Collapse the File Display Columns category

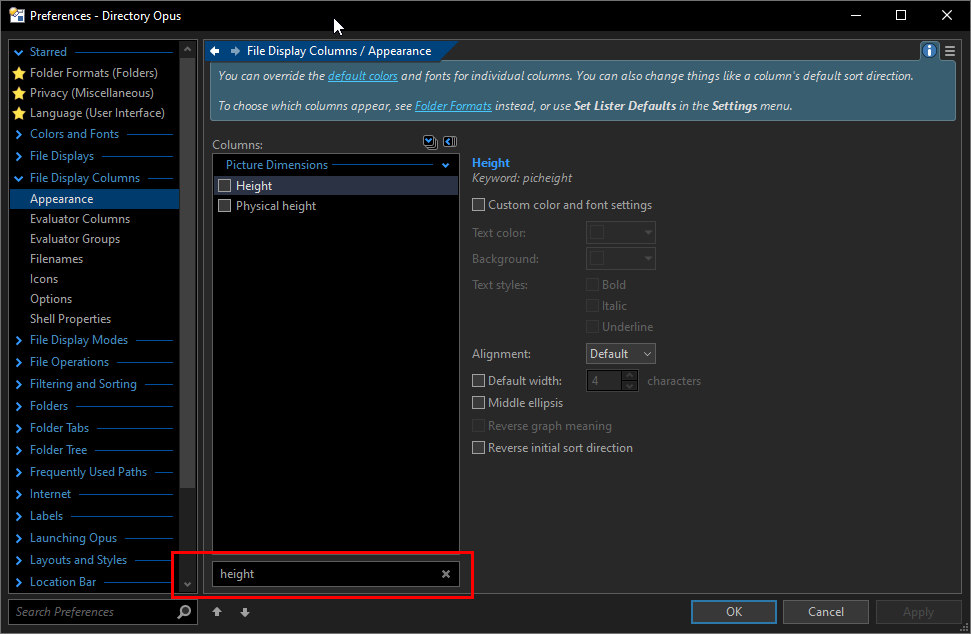[19, 178]
